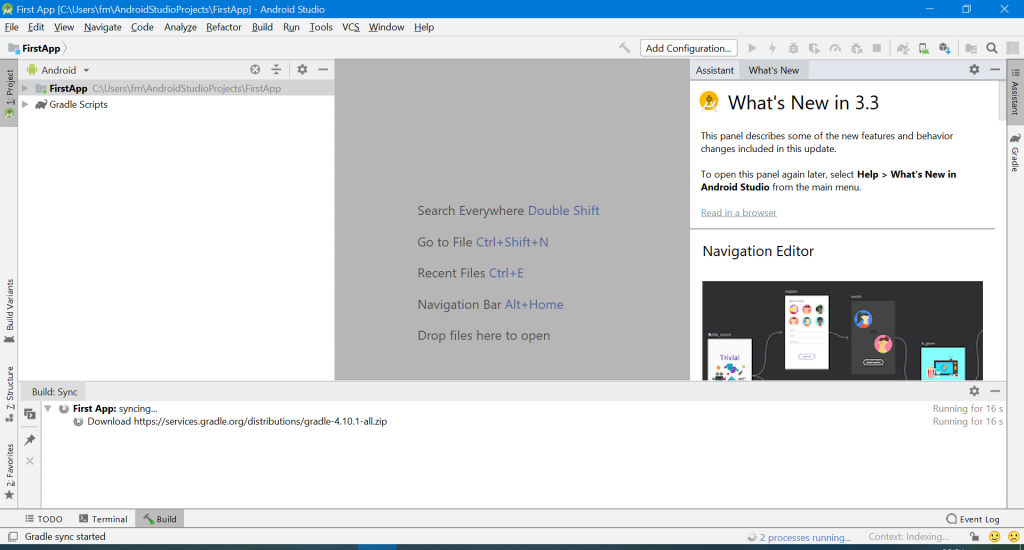
Task: Click the Profile app gauge icon
Action: click(x=835, y=48)
